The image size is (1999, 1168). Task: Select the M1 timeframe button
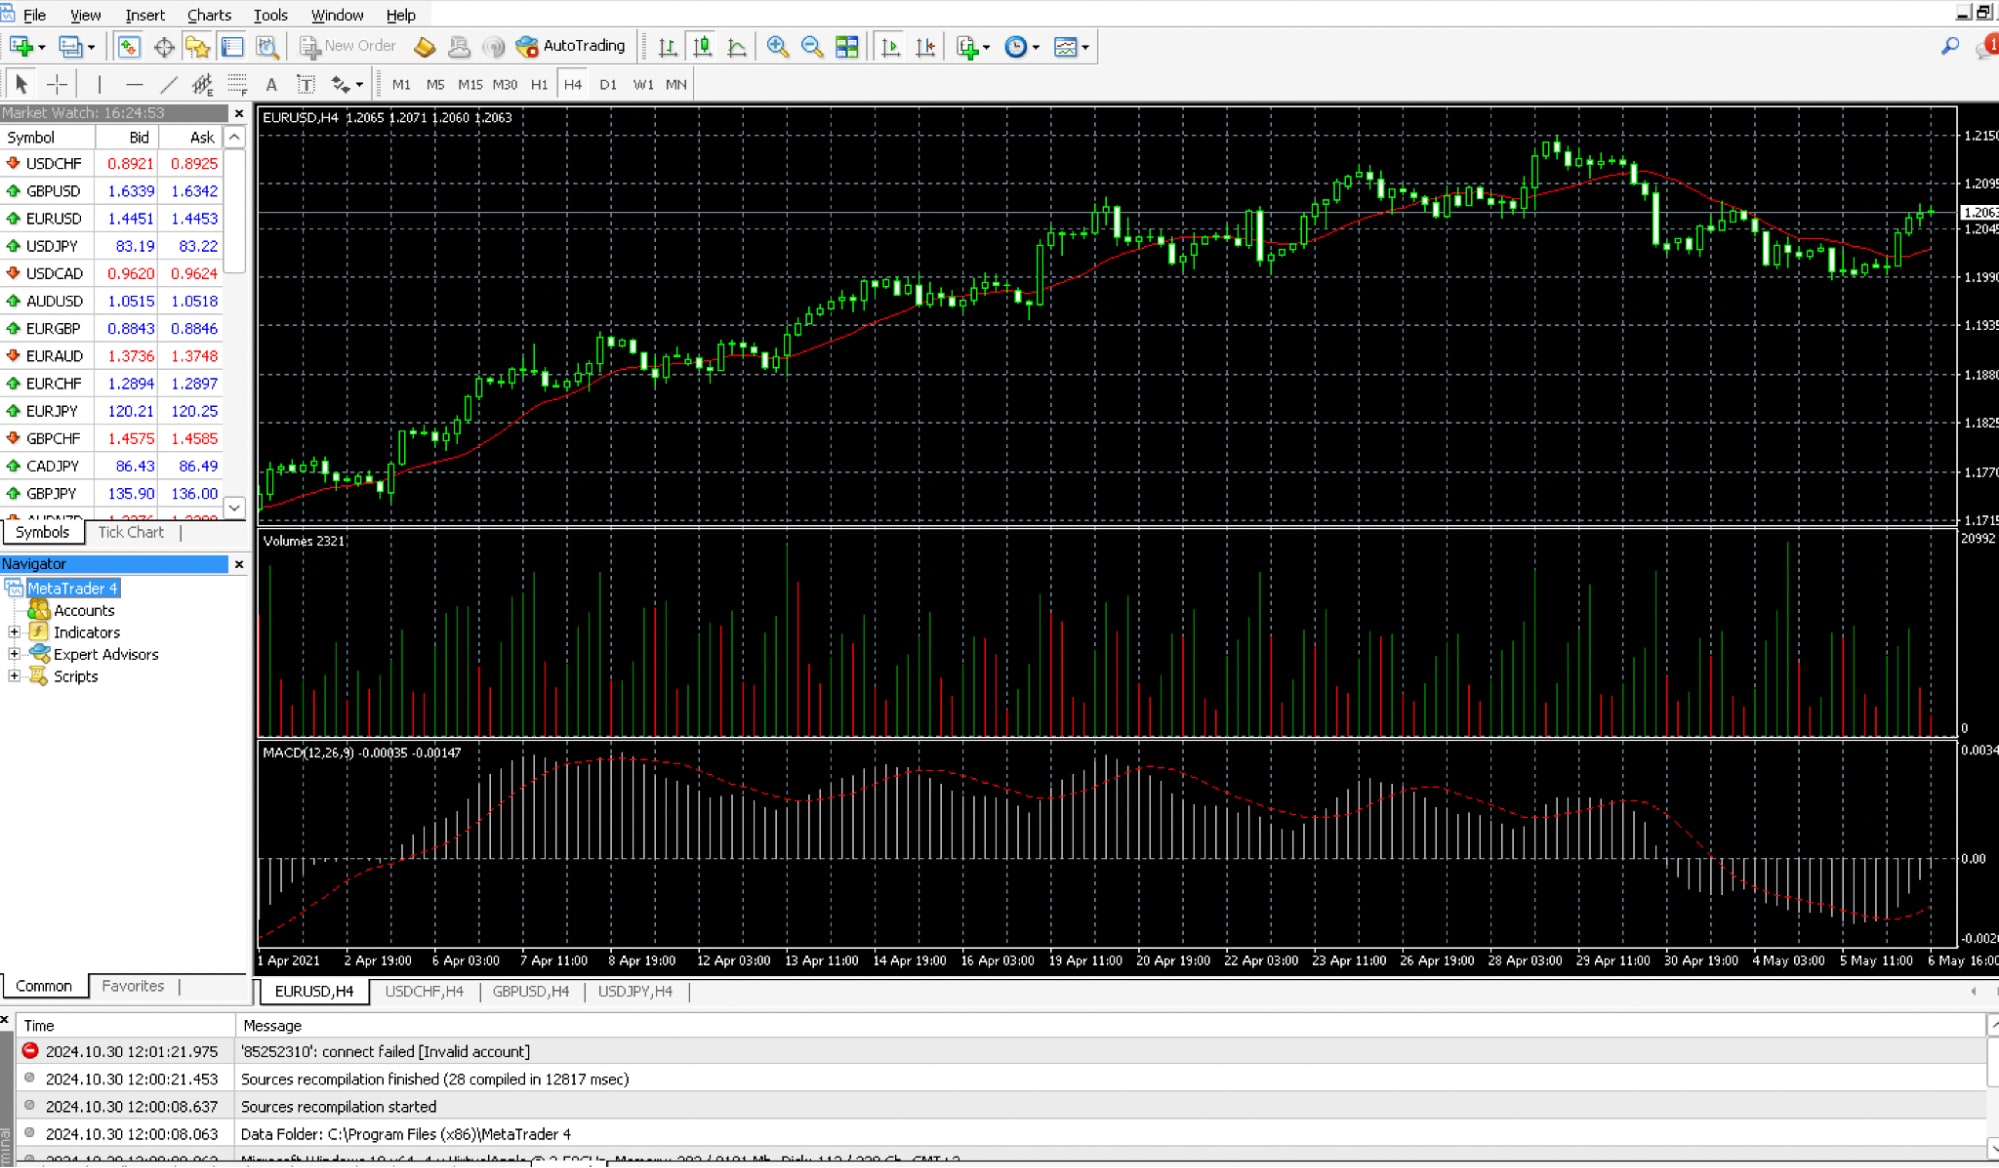(400, 85)
